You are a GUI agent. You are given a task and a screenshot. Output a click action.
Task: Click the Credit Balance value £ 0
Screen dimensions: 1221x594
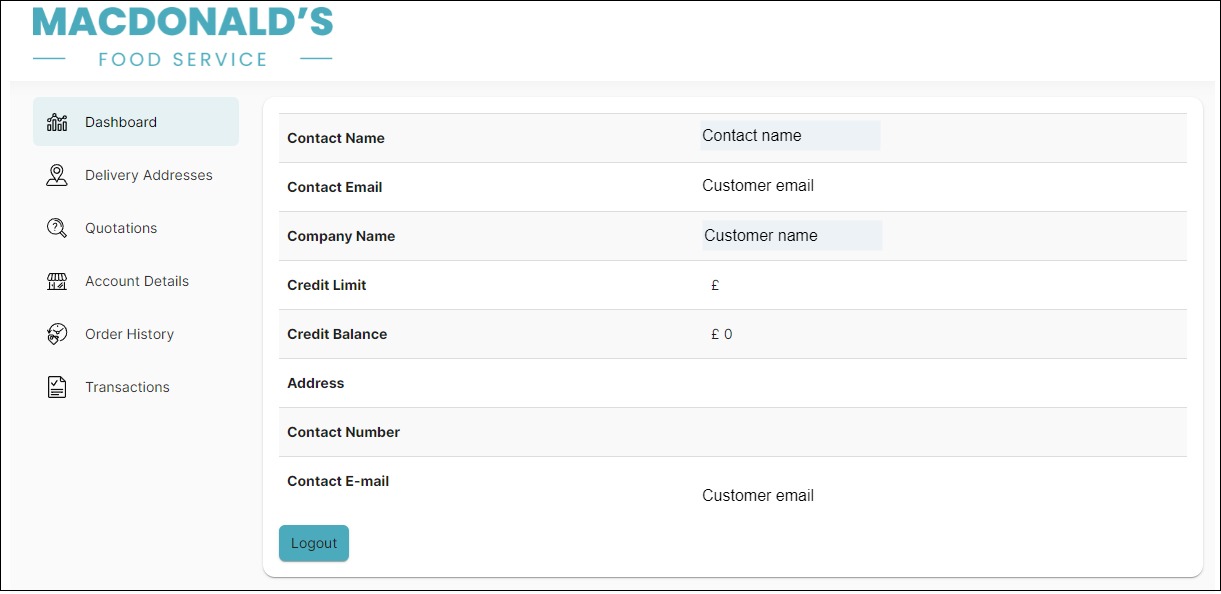pyautogui.click(x=721, y=335)
